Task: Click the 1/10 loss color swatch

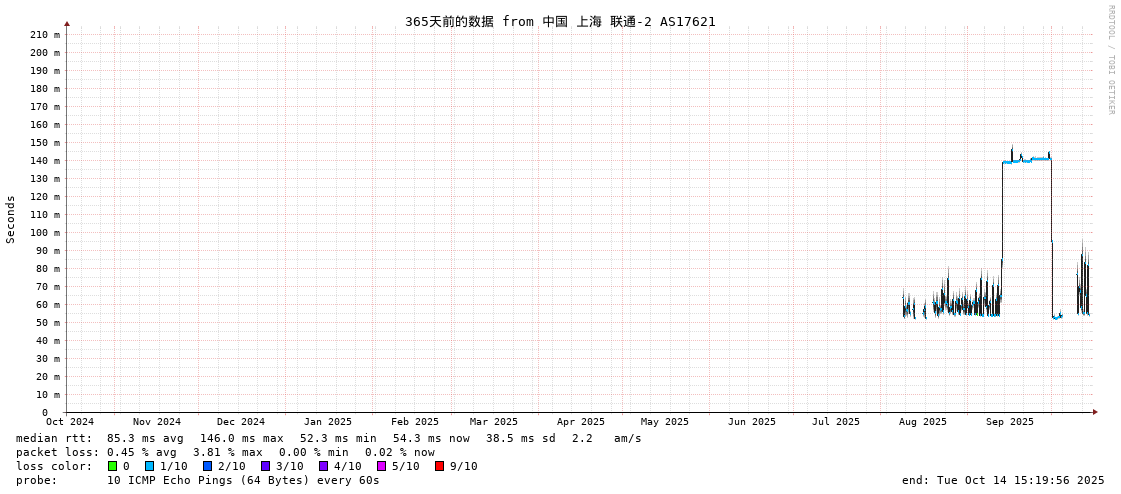Action: 149,466
